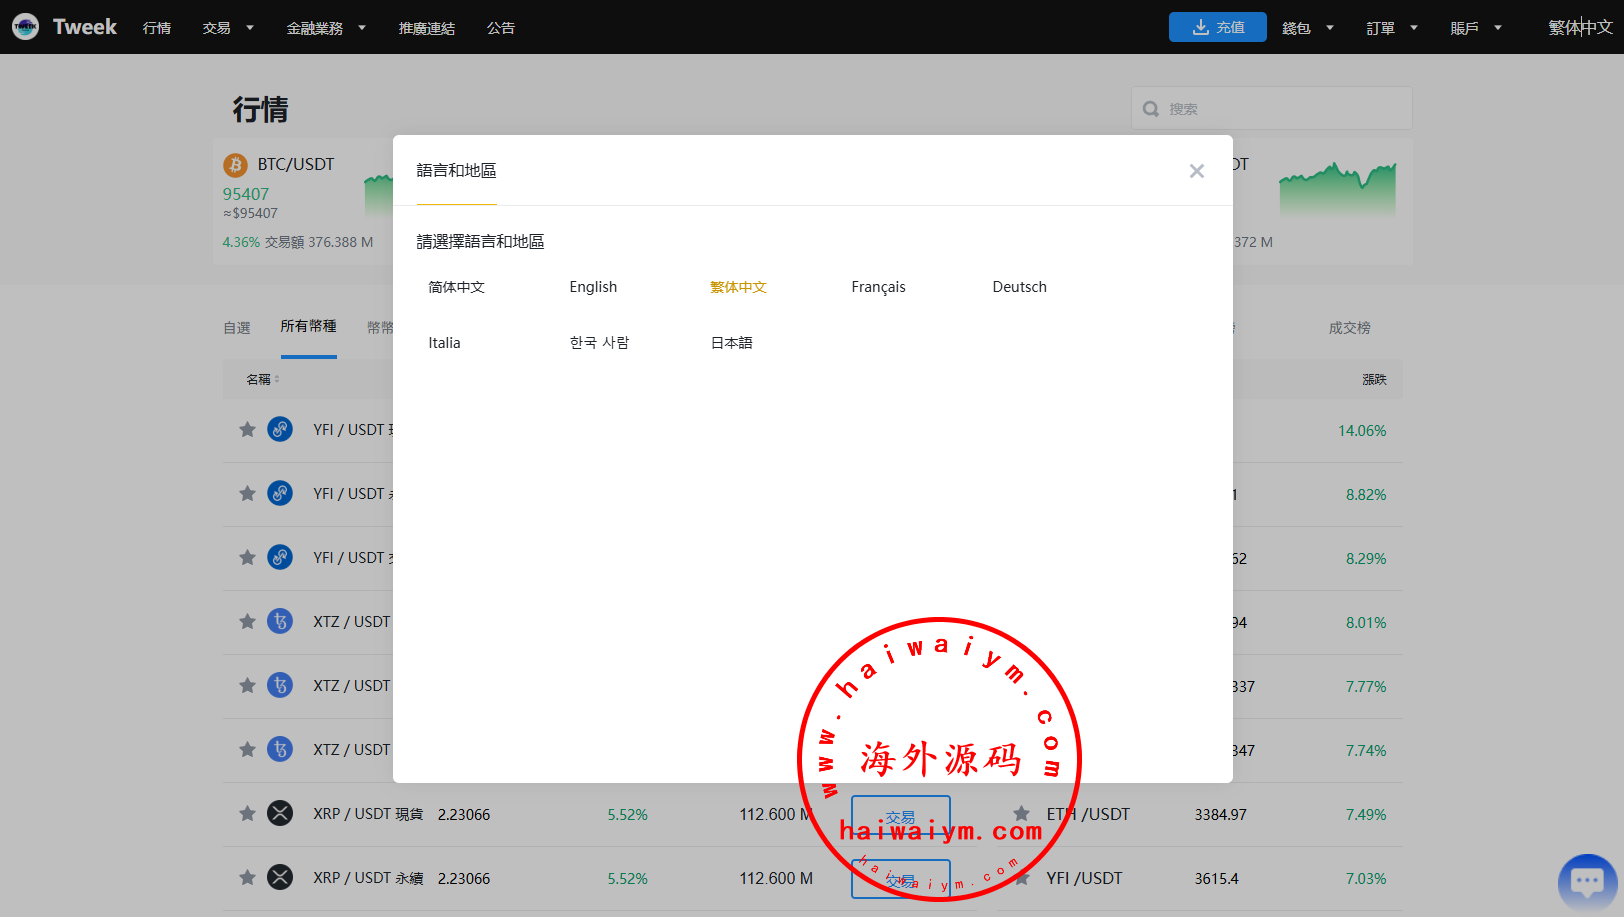Click the Tezos coin icon in last XTZ row
The height and width of the screenshot is (917, 1624).
pos(280,750)
